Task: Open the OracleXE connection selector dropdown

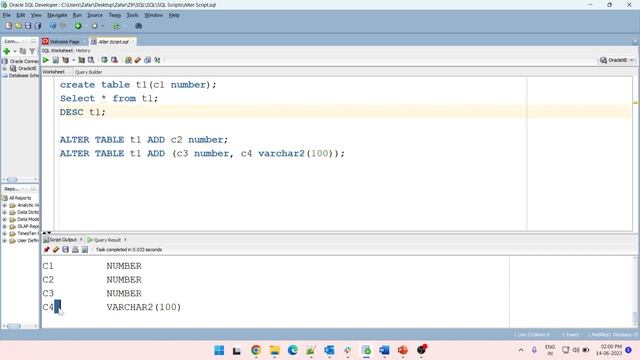Action: tap(617, 60)
